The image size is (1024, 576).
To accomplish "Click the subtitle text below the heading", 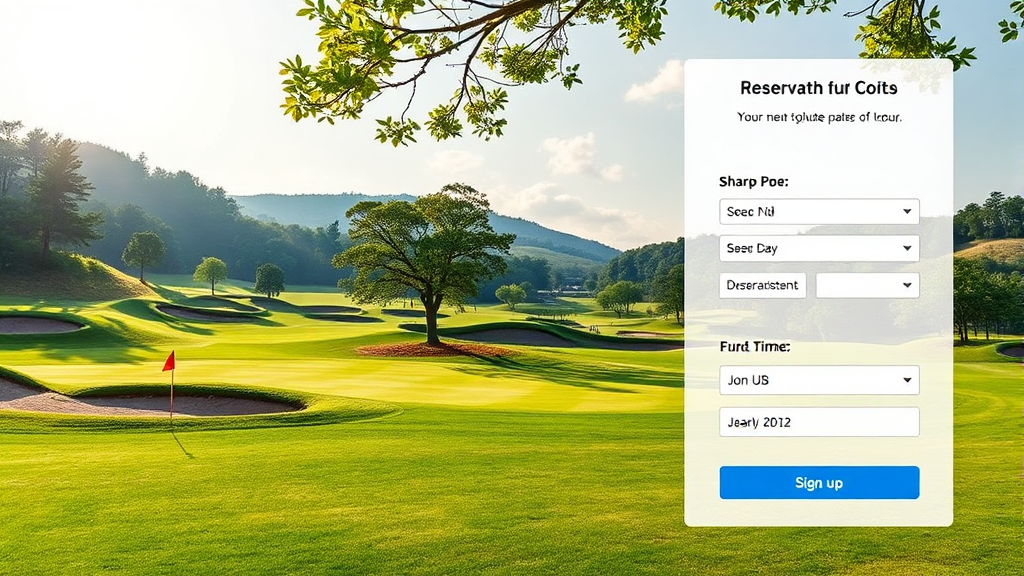I will click(x=819, y=118).
